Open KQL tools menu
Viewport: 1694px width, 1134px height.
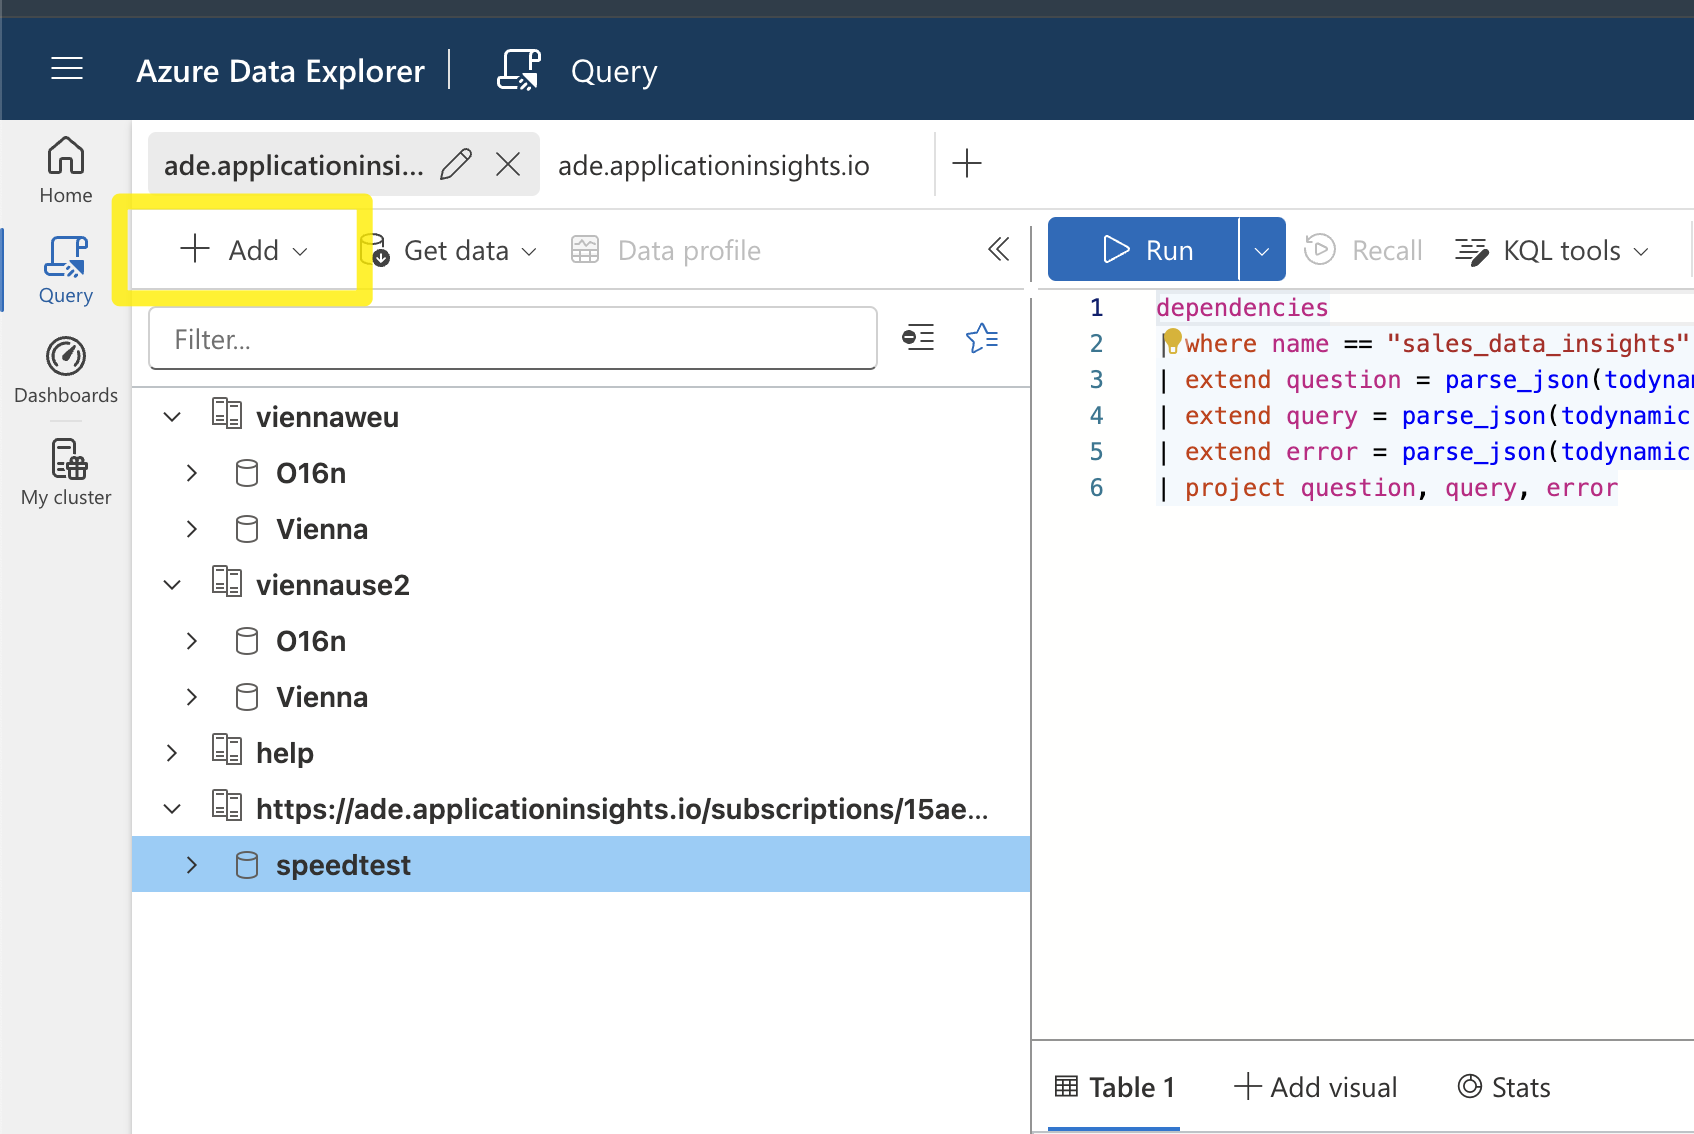1551,250
